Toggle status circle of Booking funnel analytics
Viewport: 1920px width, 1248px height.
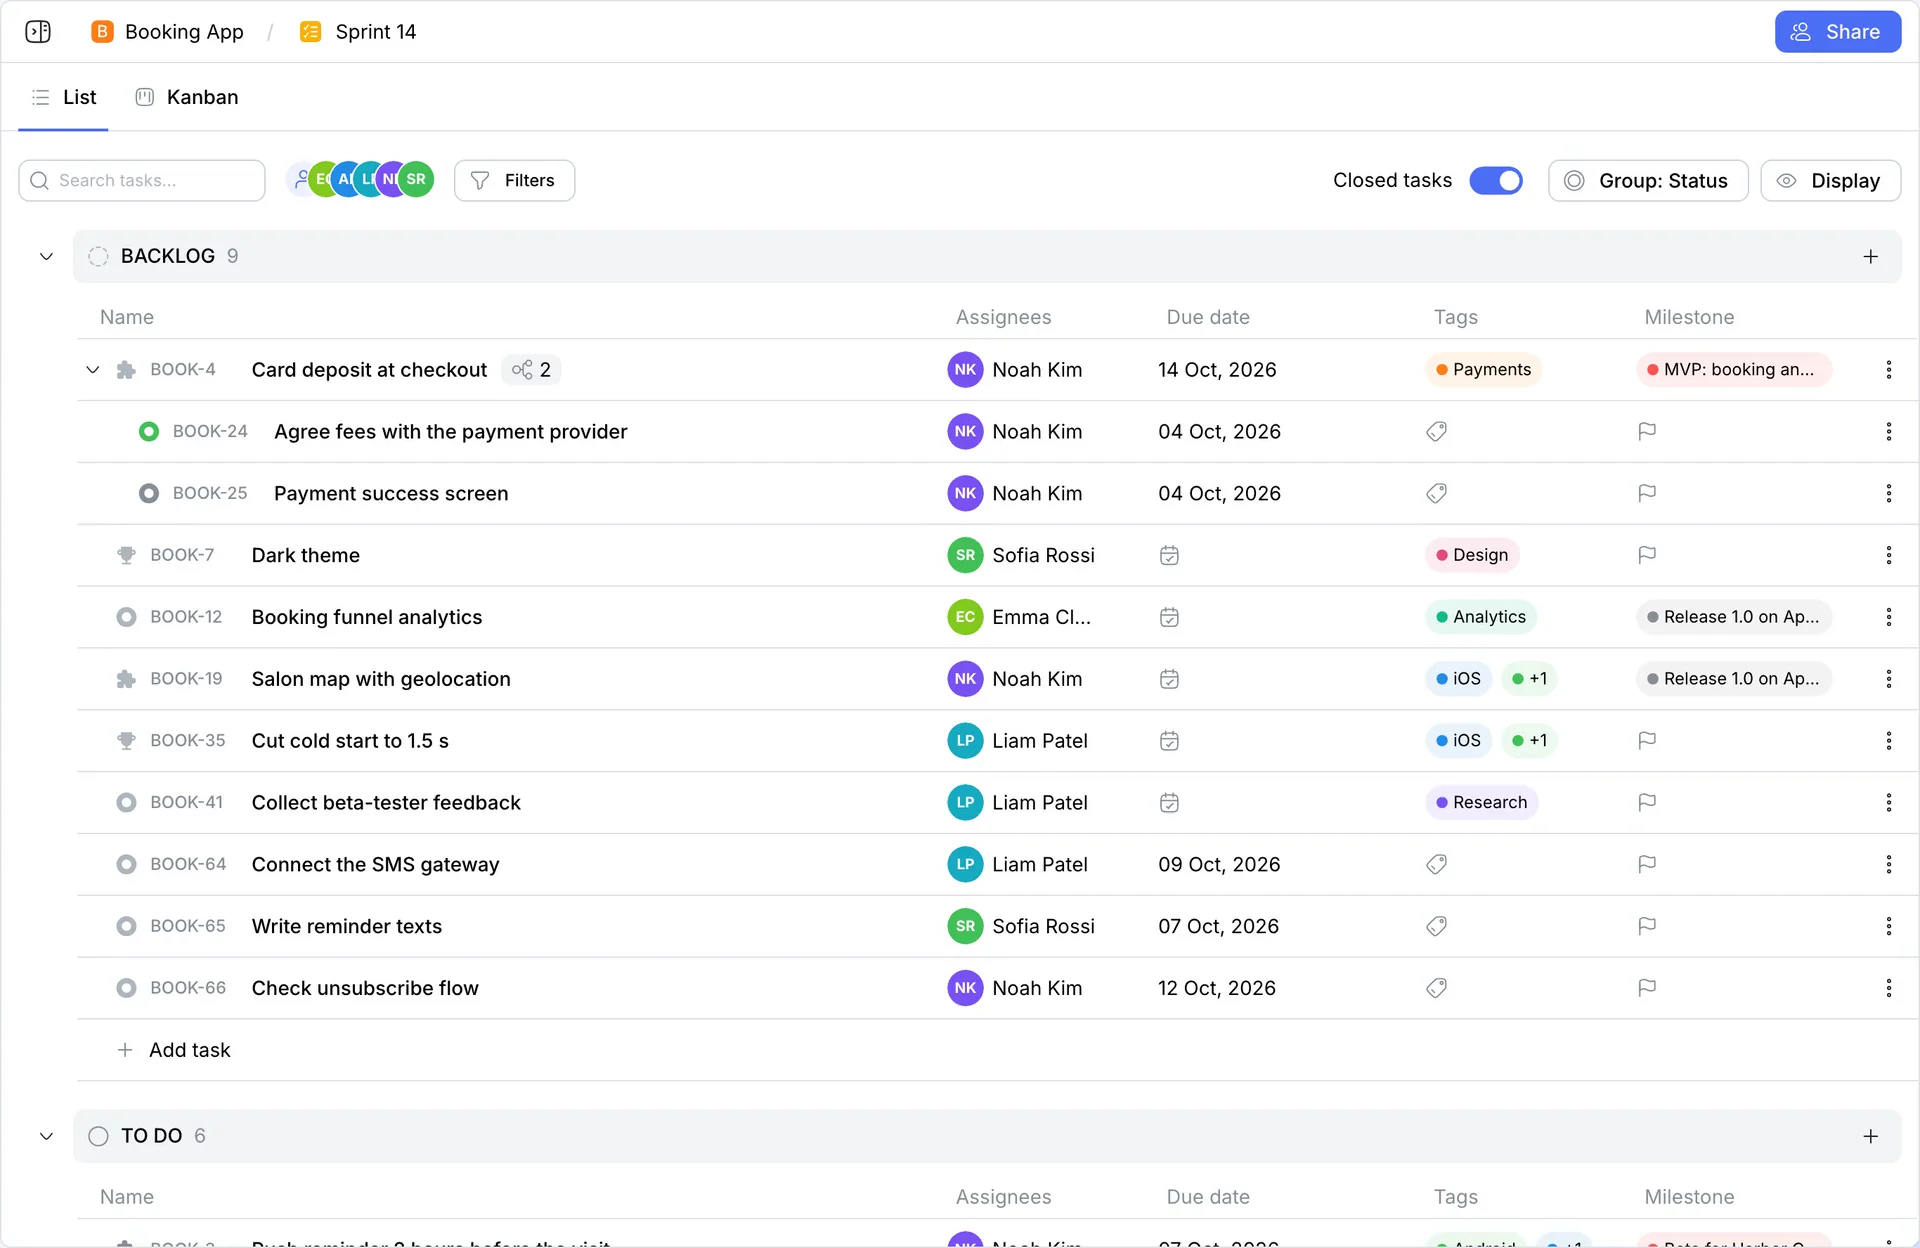(x=126, y=617)
